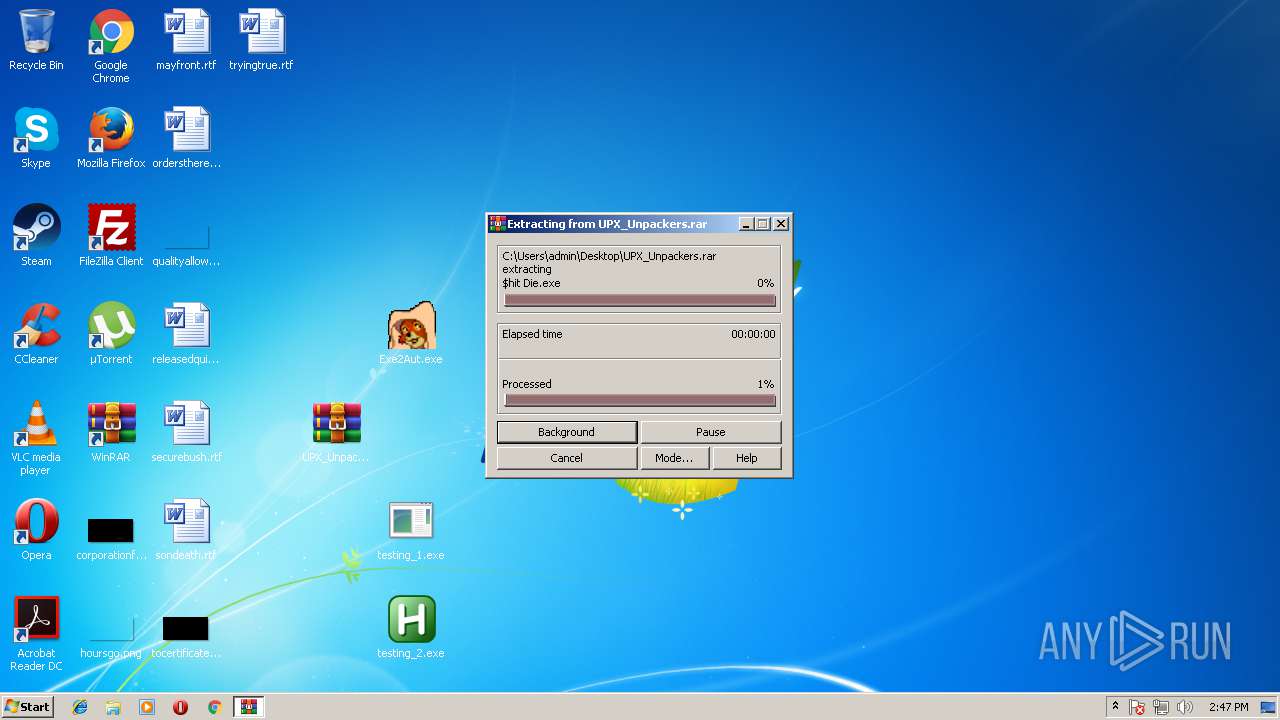
Task: Click Opera icon in taskbar
Action: coord(181,707)
